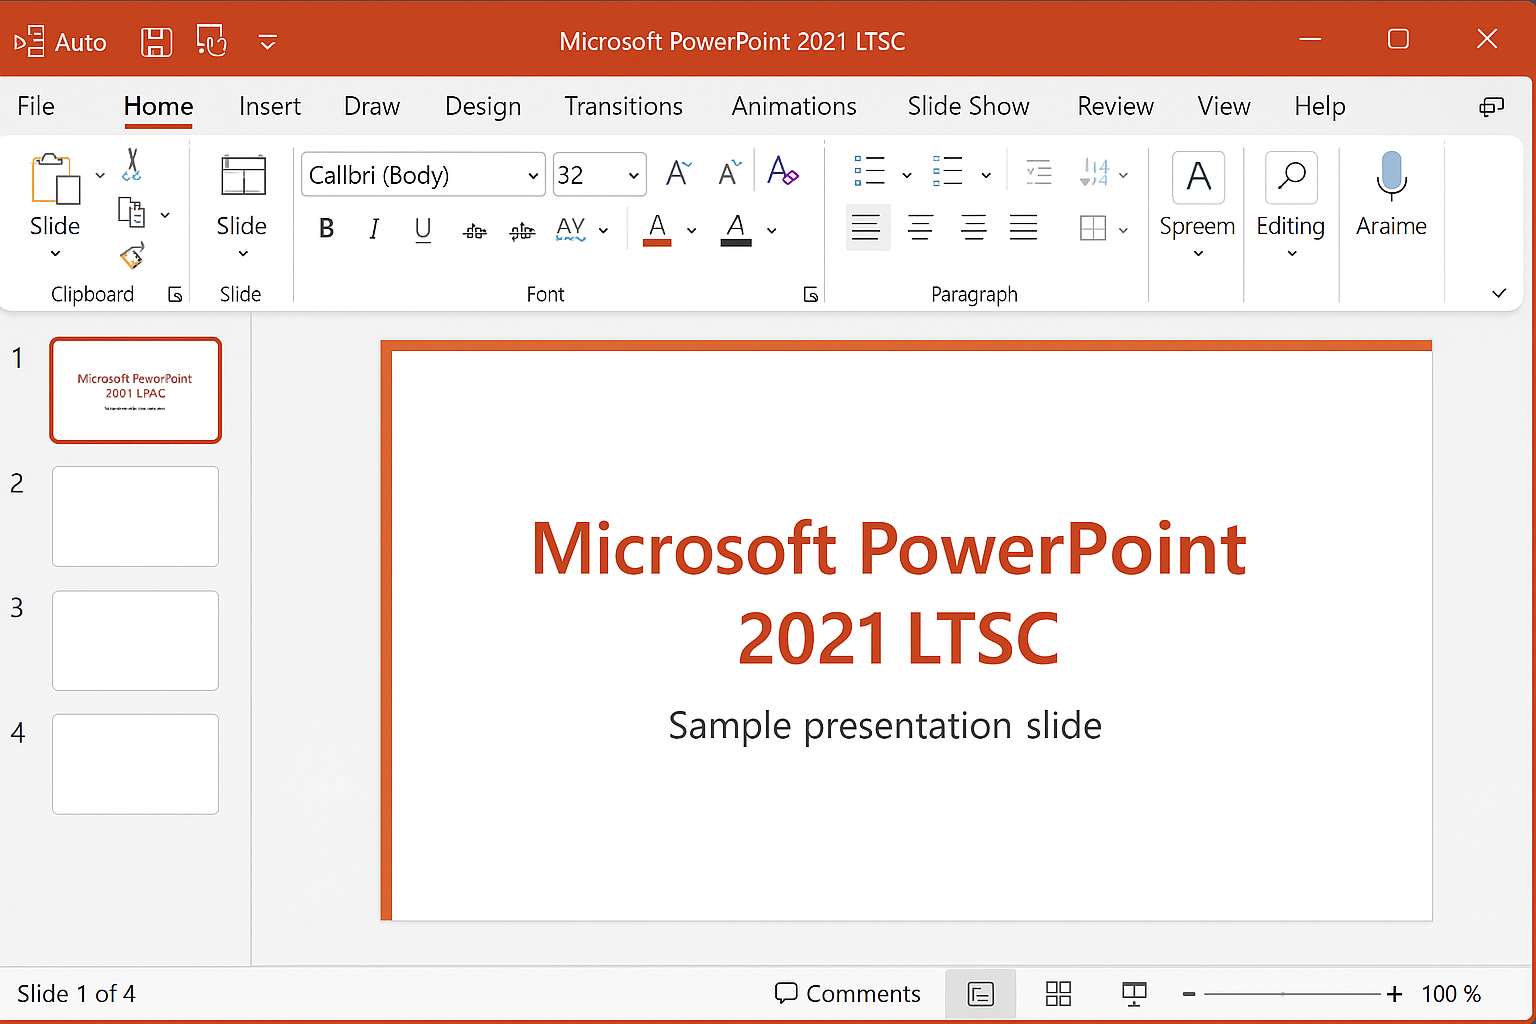Open the Comments pane
This screenshot has height=1024, width=1536.
(x=847, y=993)
